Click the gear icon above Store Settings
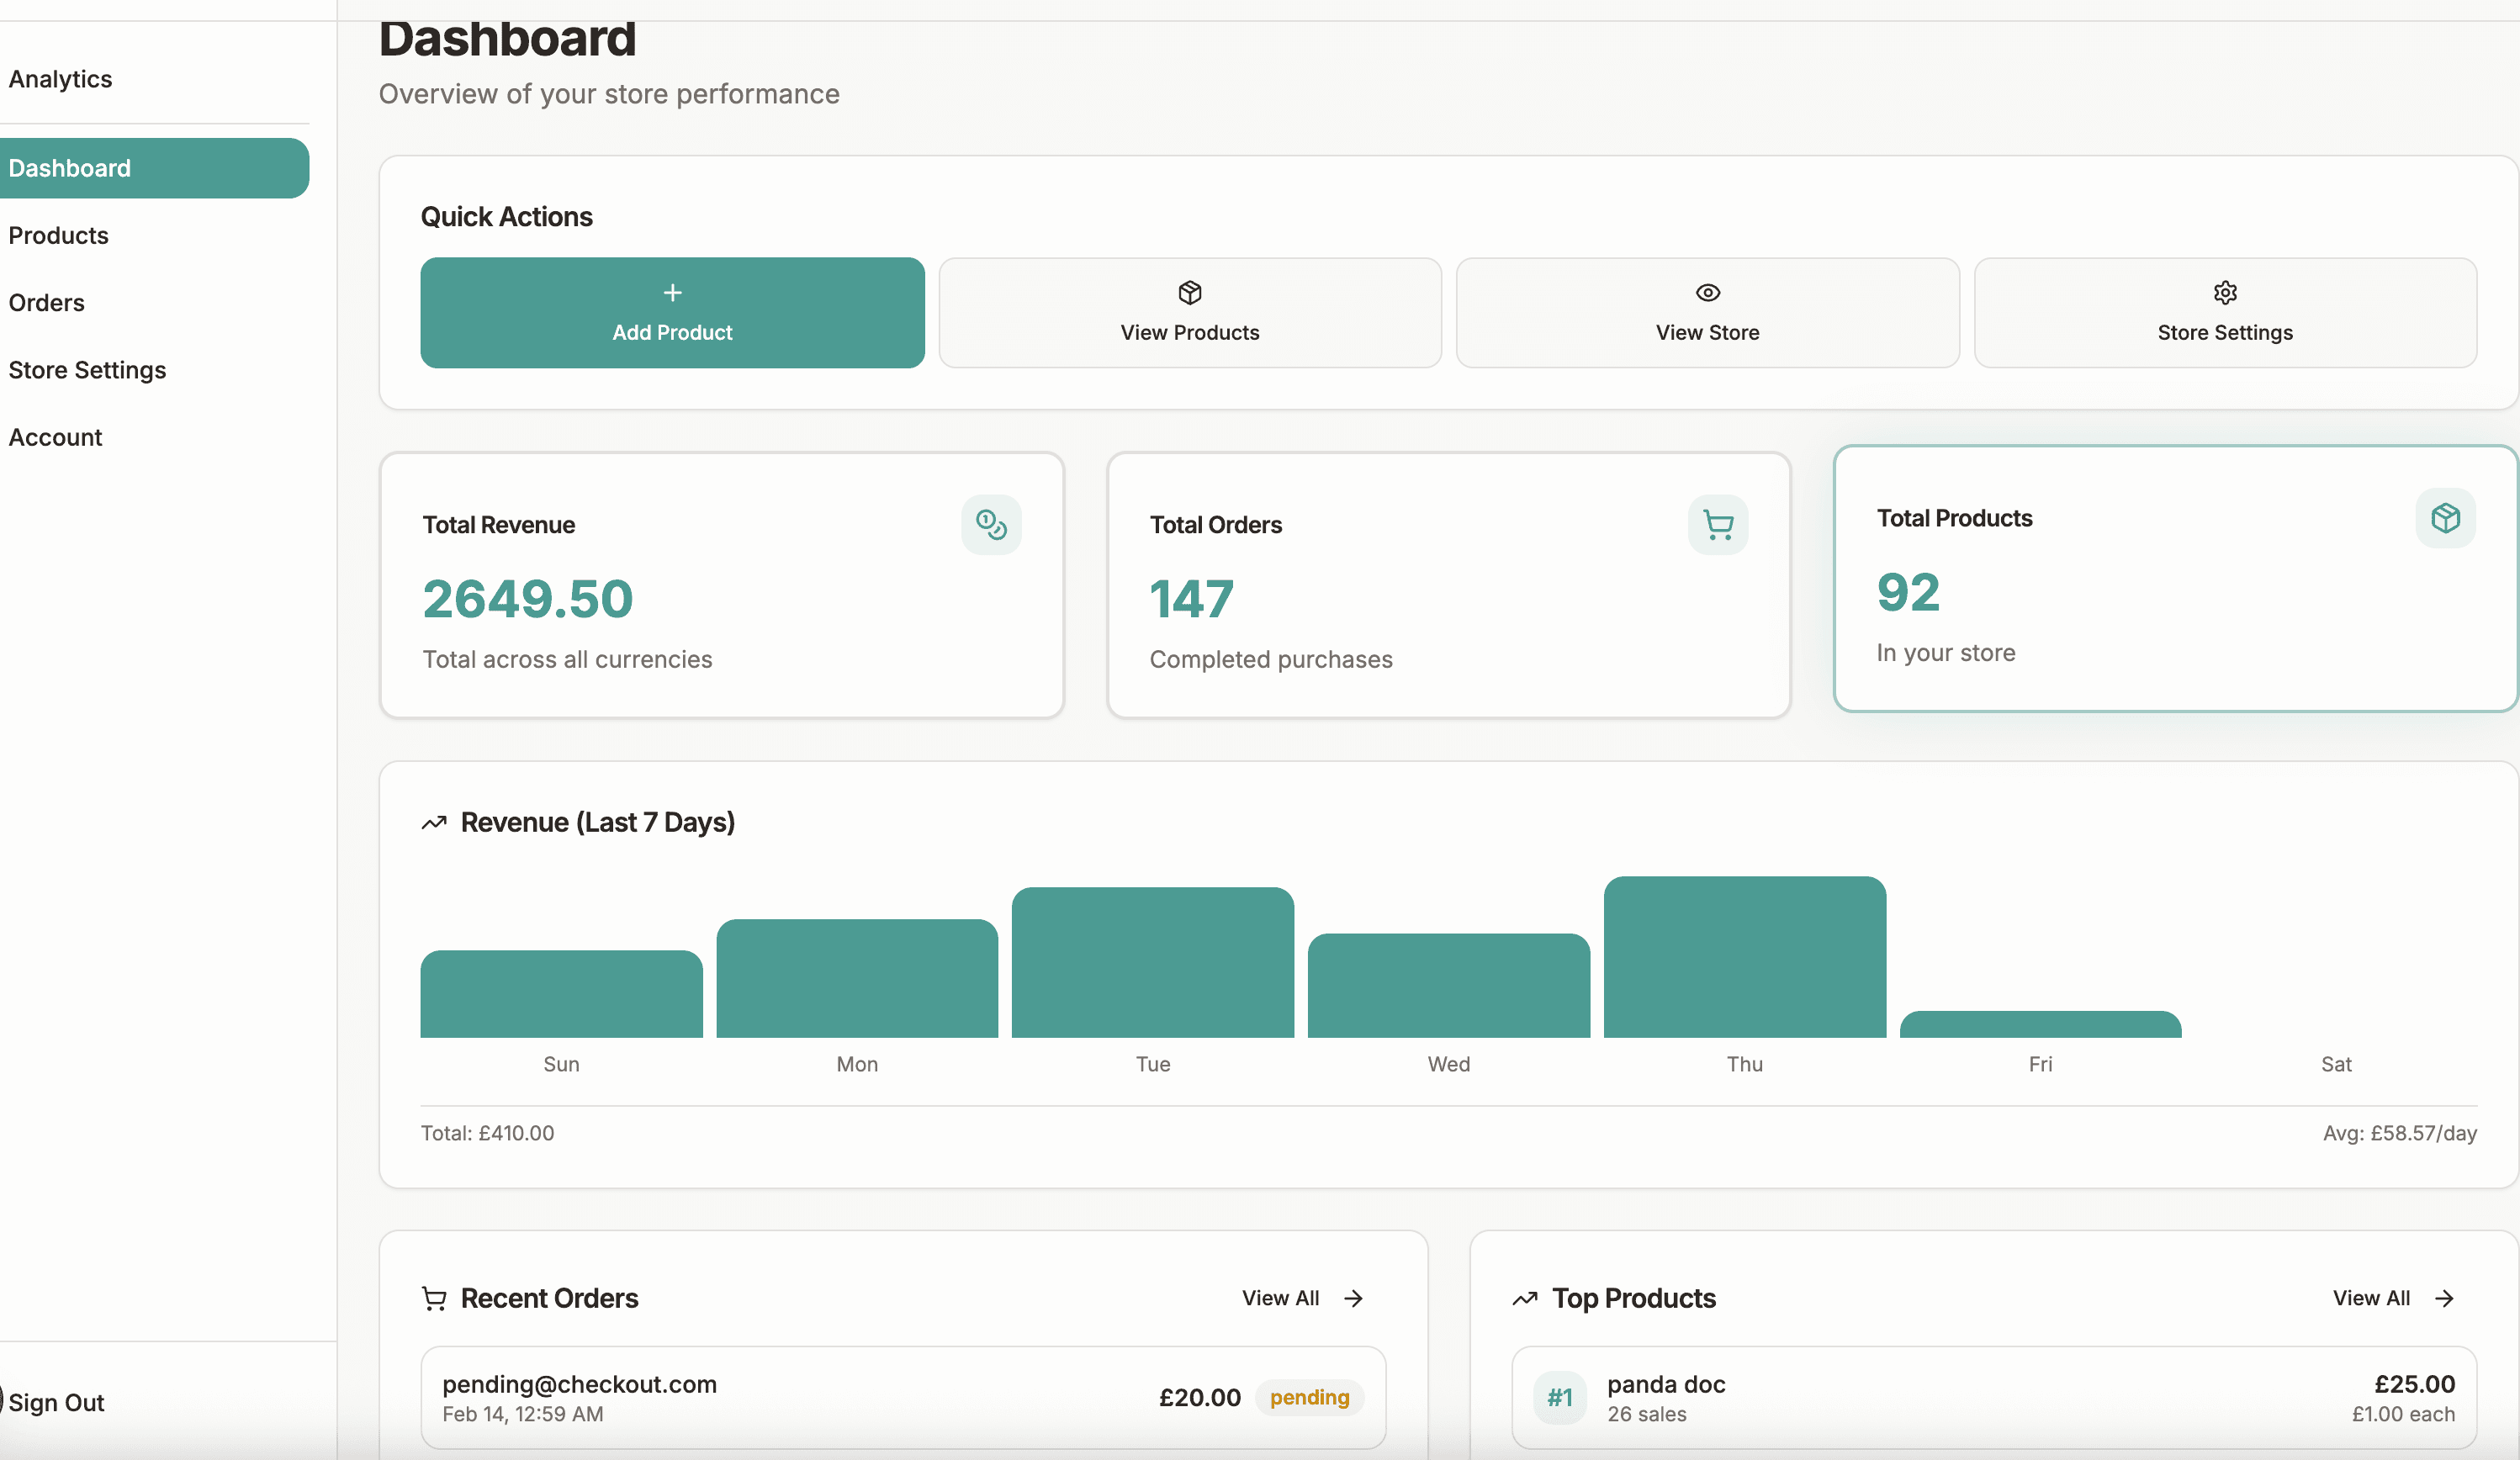Image resolution: width=2520 pixels, height=1460 pixels. click(x=2224, y=292)
